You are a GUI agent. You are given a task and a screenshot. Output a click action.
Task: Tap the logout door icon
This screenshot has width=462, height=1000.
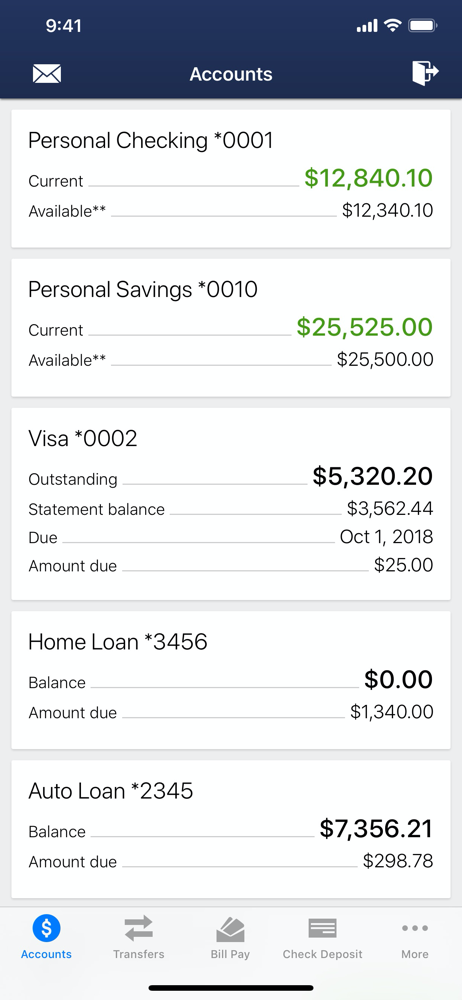coord(425,73)
